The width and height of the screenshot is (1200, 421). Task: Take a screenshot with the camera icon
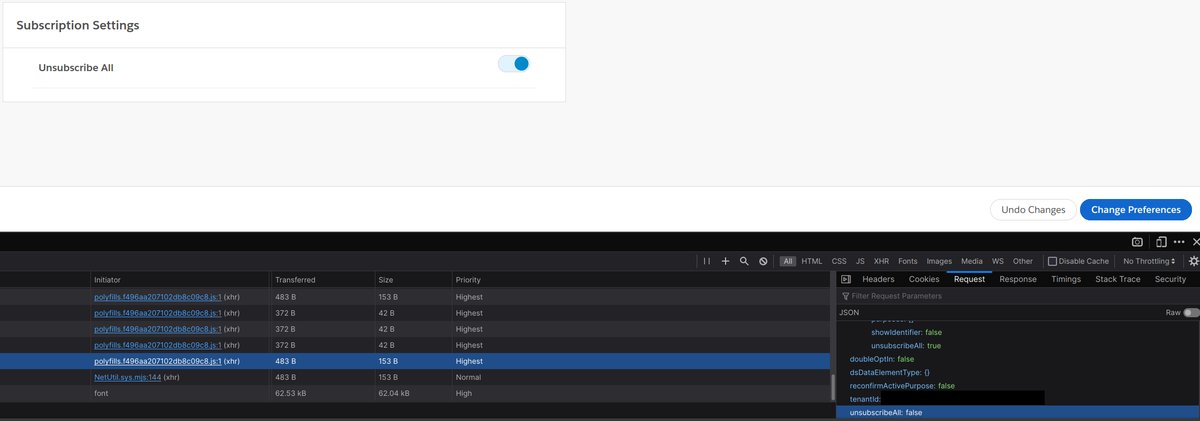[1137, 242]
